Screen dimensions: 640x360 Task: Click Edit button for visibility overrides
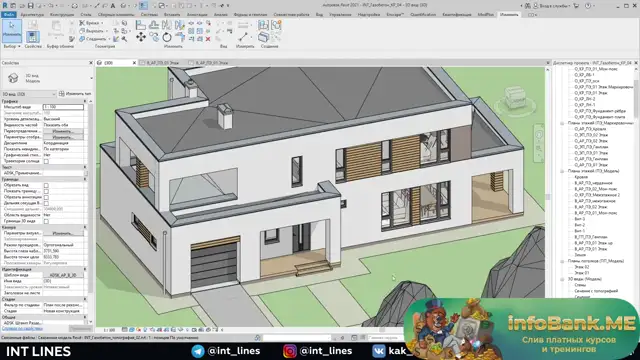[63, 131]
